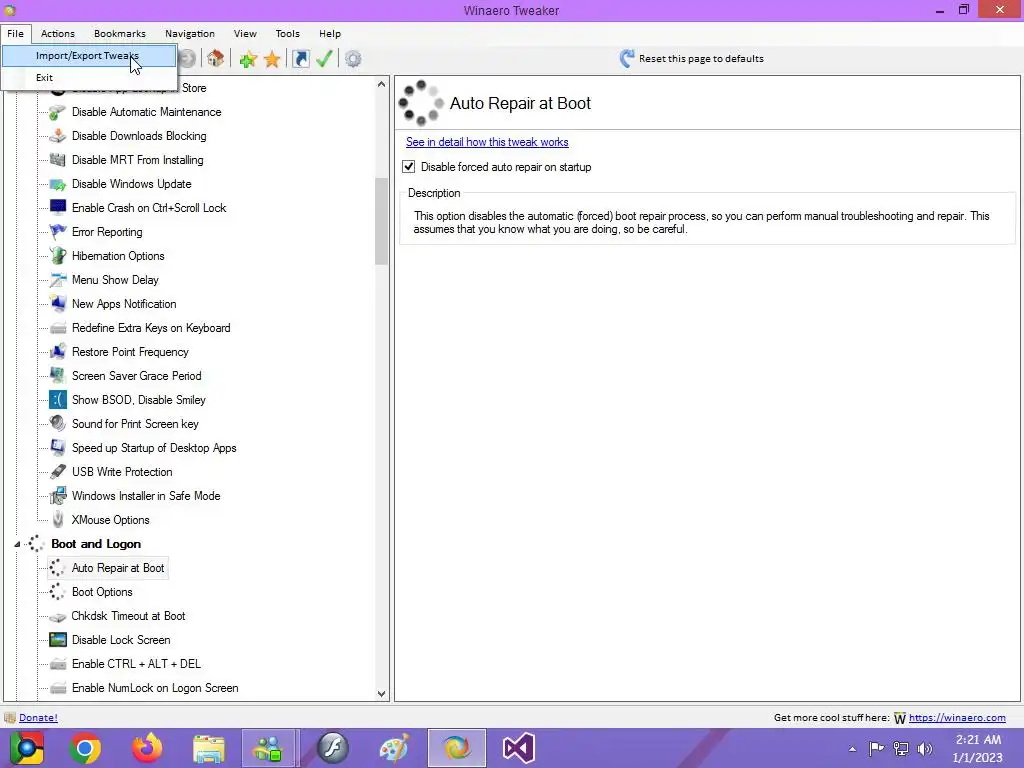Click the volume speaker tray icon

tap(925, 749)
